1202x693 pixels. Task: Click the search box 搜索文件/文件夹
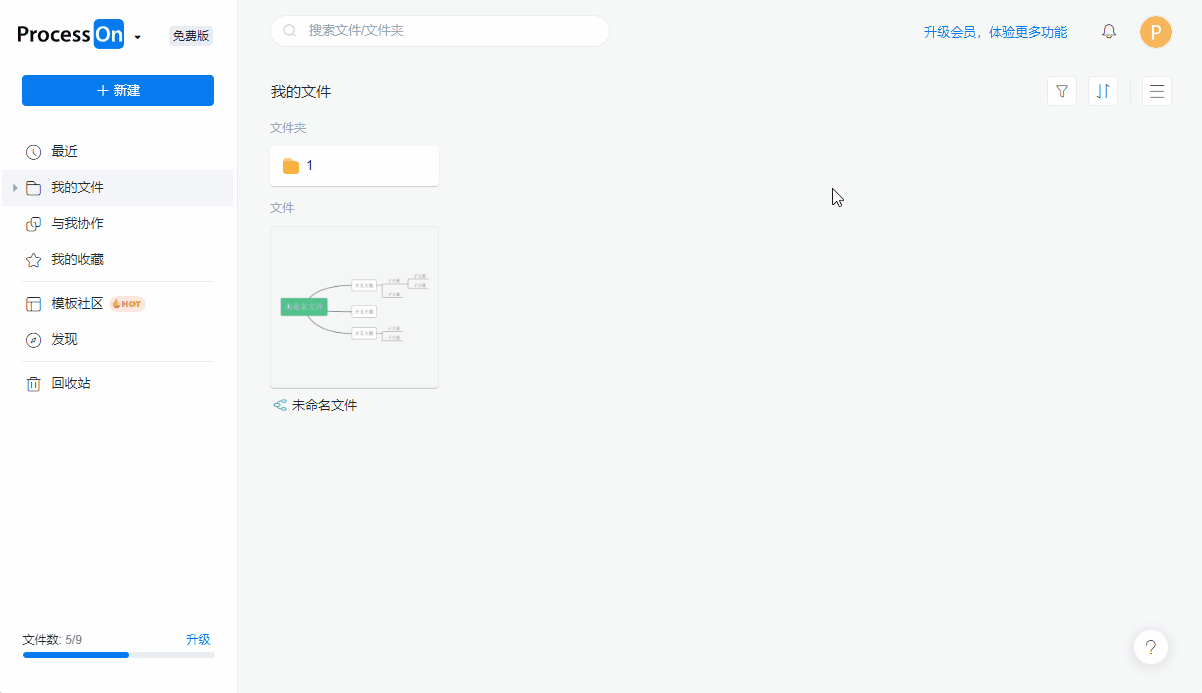(440, 31)
